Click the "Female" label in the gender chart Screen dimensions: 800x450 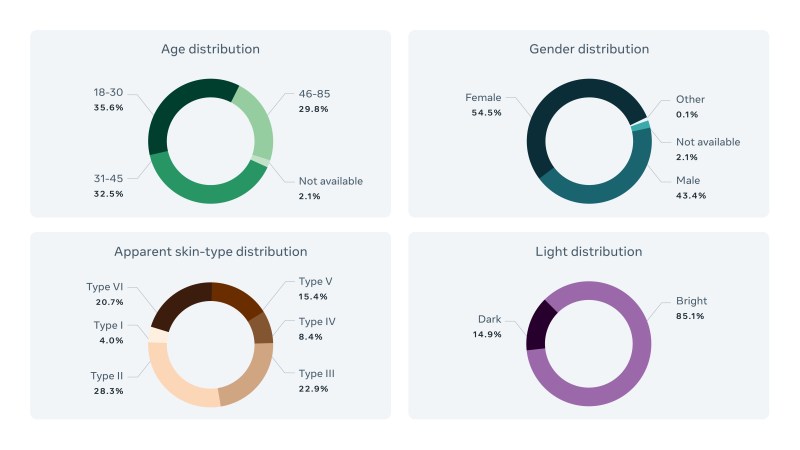[x=483, y=98]
